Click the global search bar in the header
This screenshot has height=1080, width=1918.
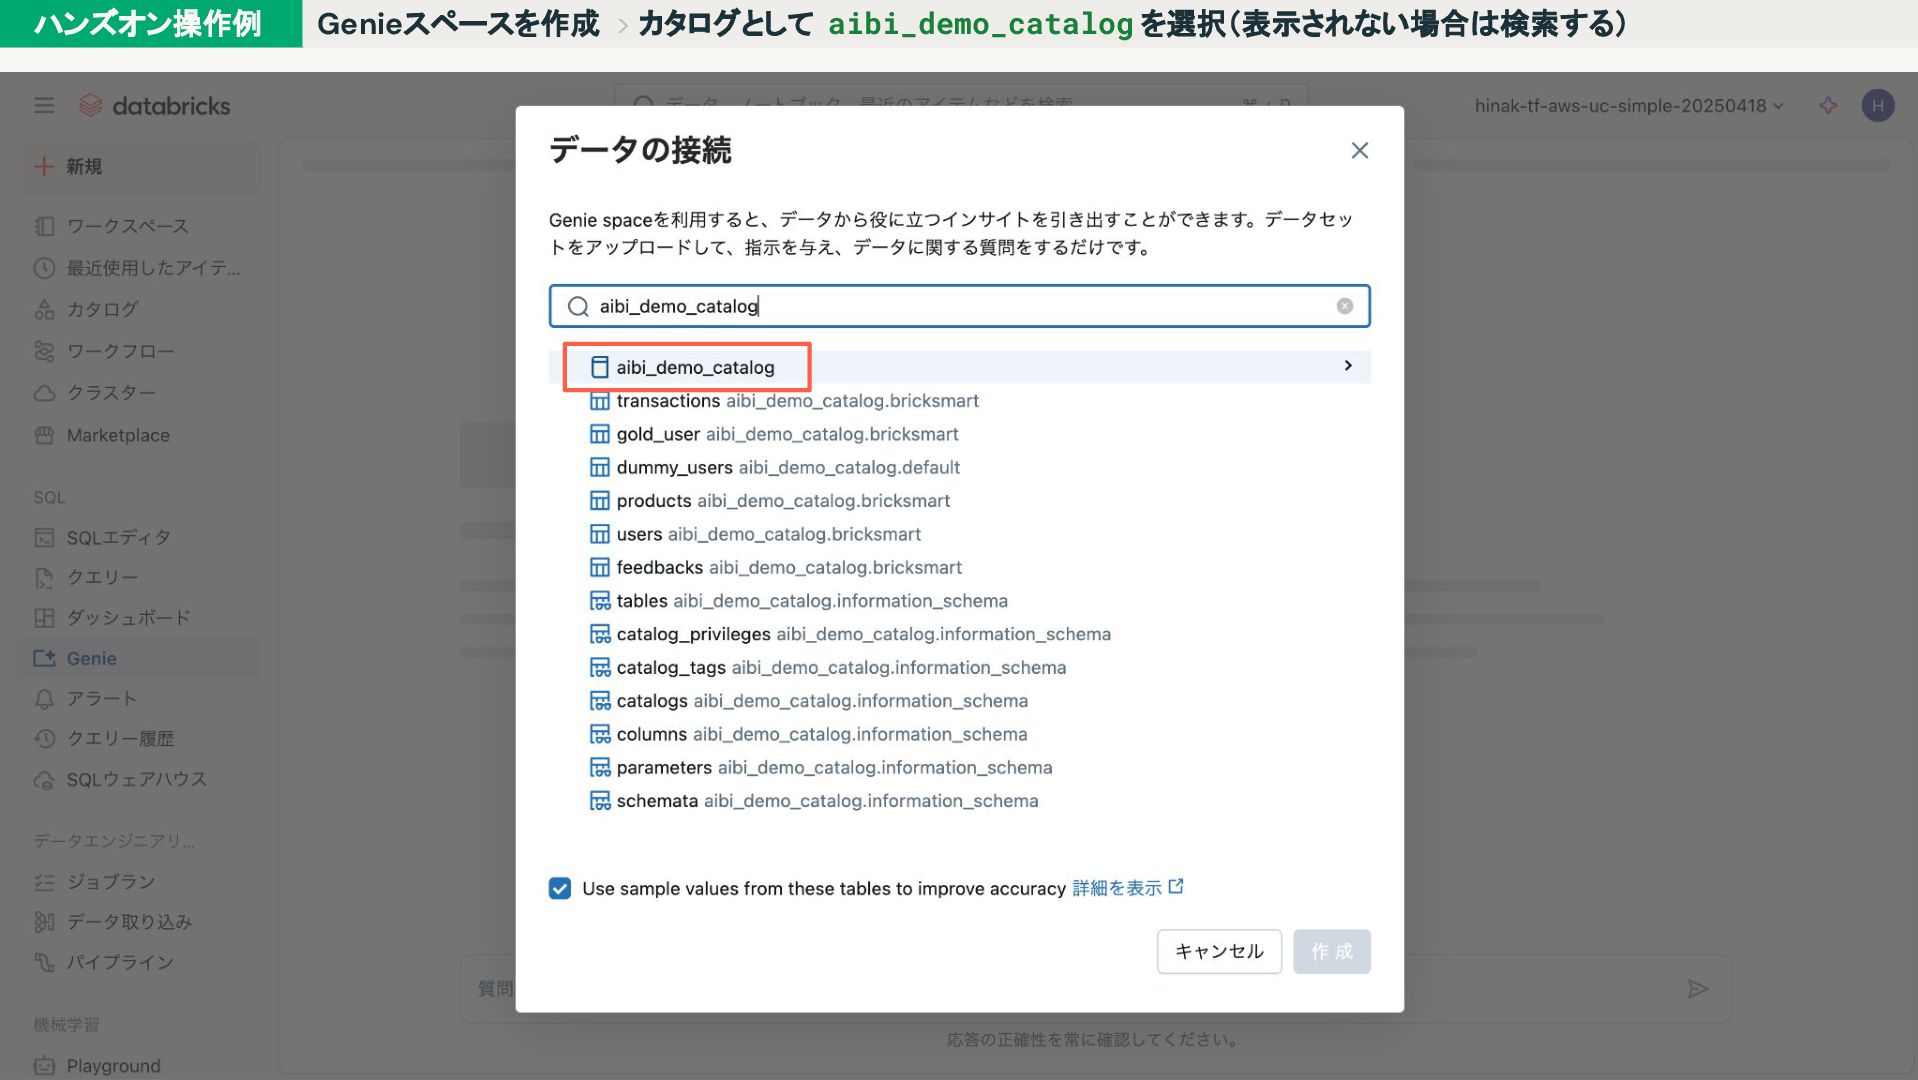point(961,97)
